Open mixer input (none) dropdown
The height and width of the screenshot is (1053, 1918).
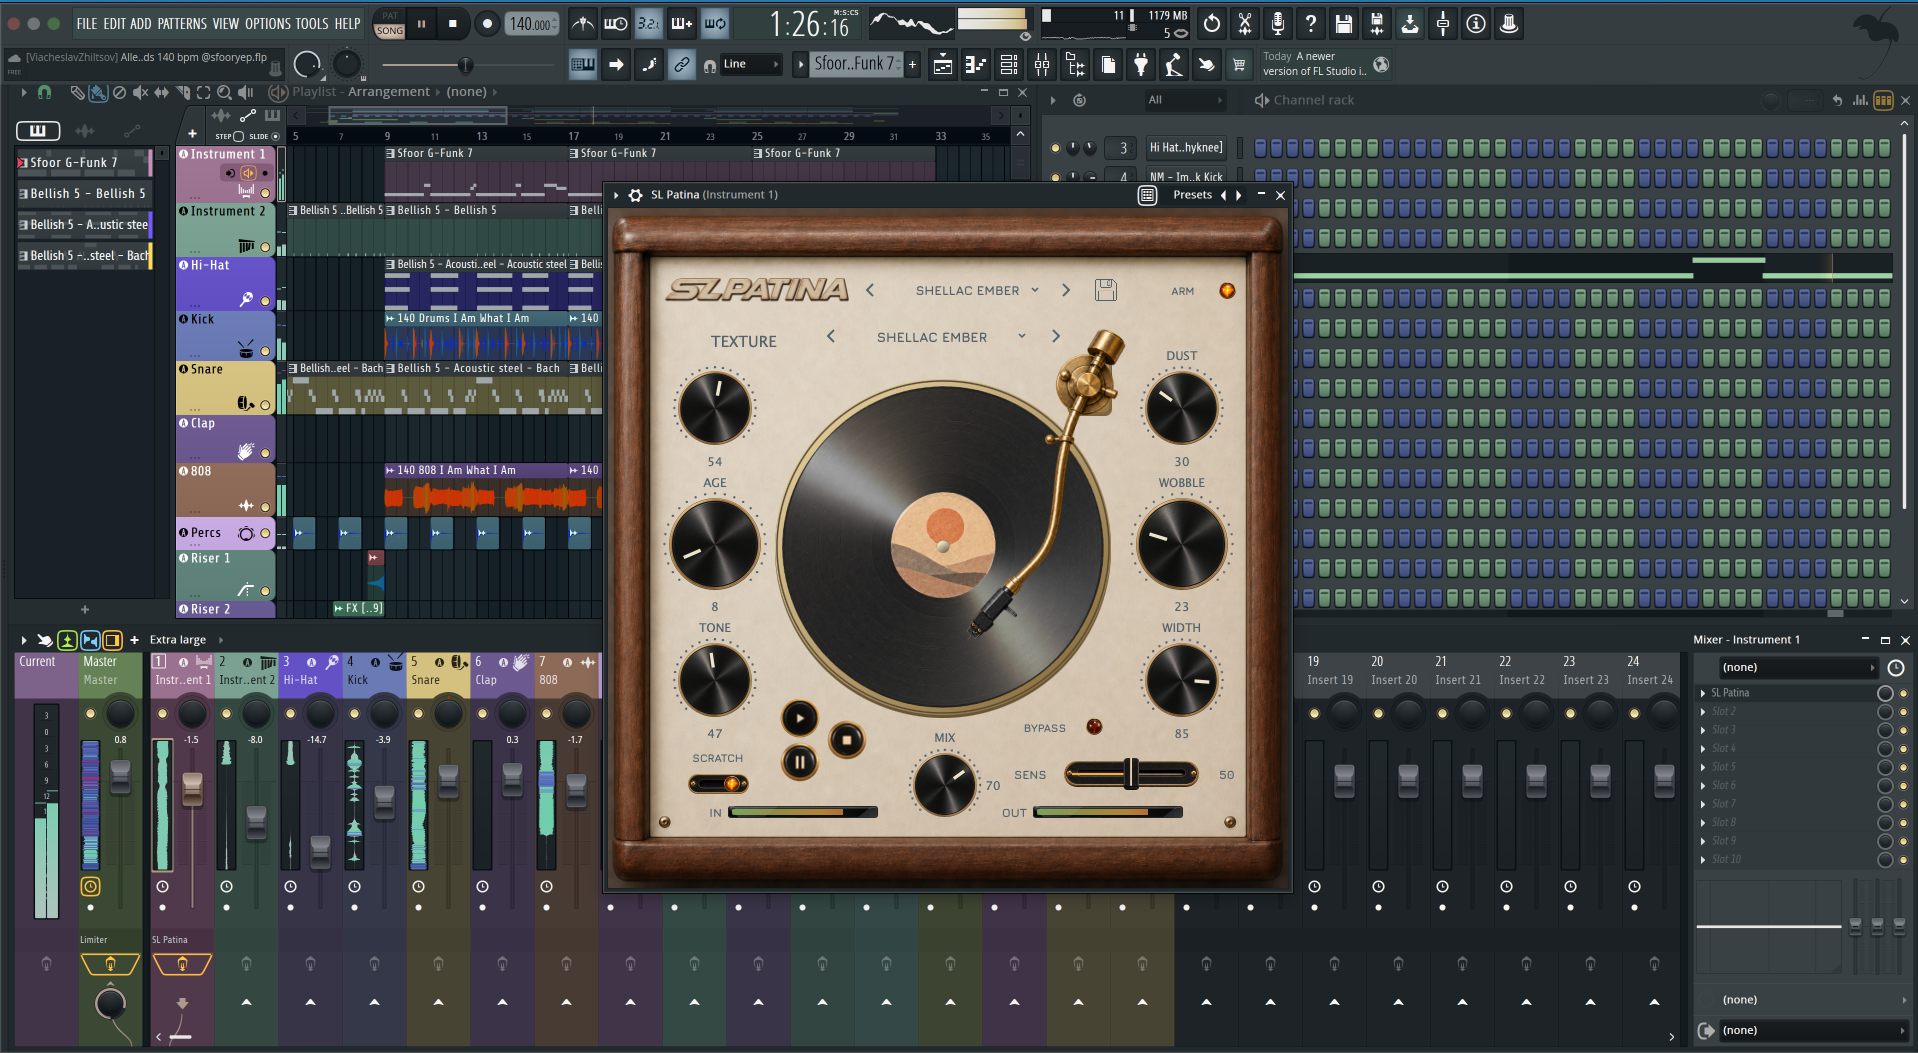(x=1798, y=667)
